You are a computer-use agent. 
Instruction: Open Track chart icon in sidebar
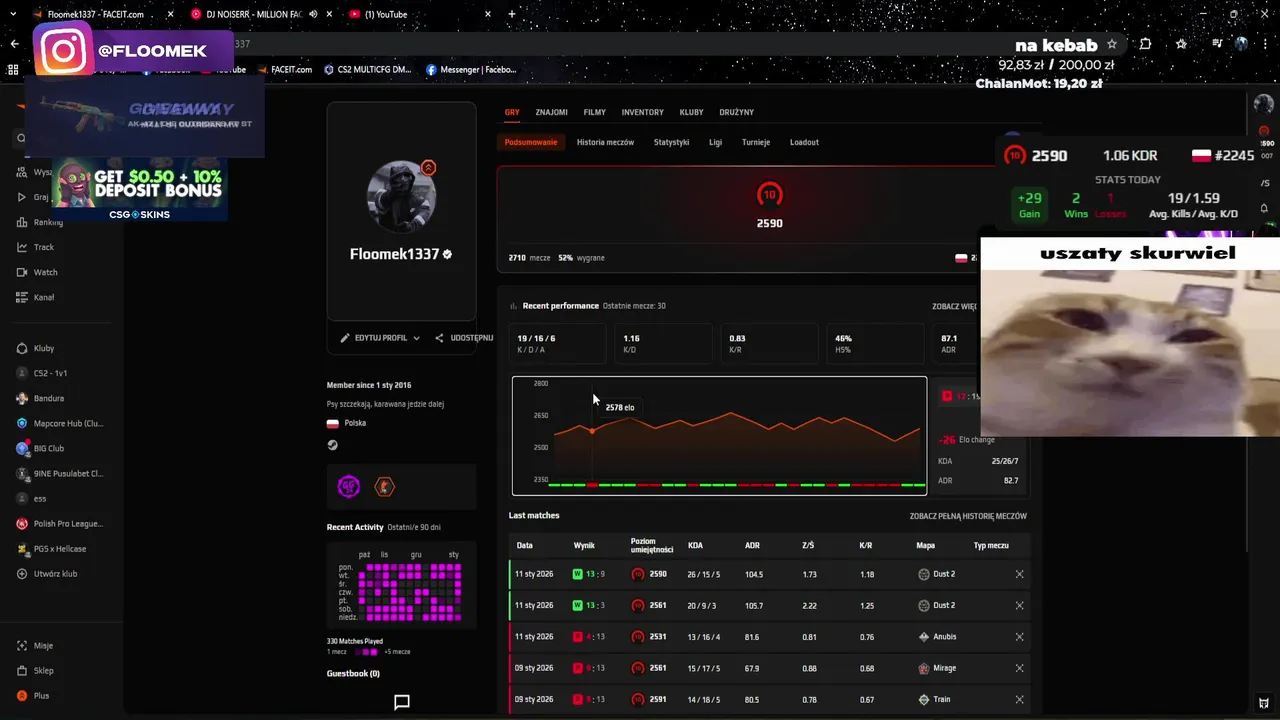(22, 247)
